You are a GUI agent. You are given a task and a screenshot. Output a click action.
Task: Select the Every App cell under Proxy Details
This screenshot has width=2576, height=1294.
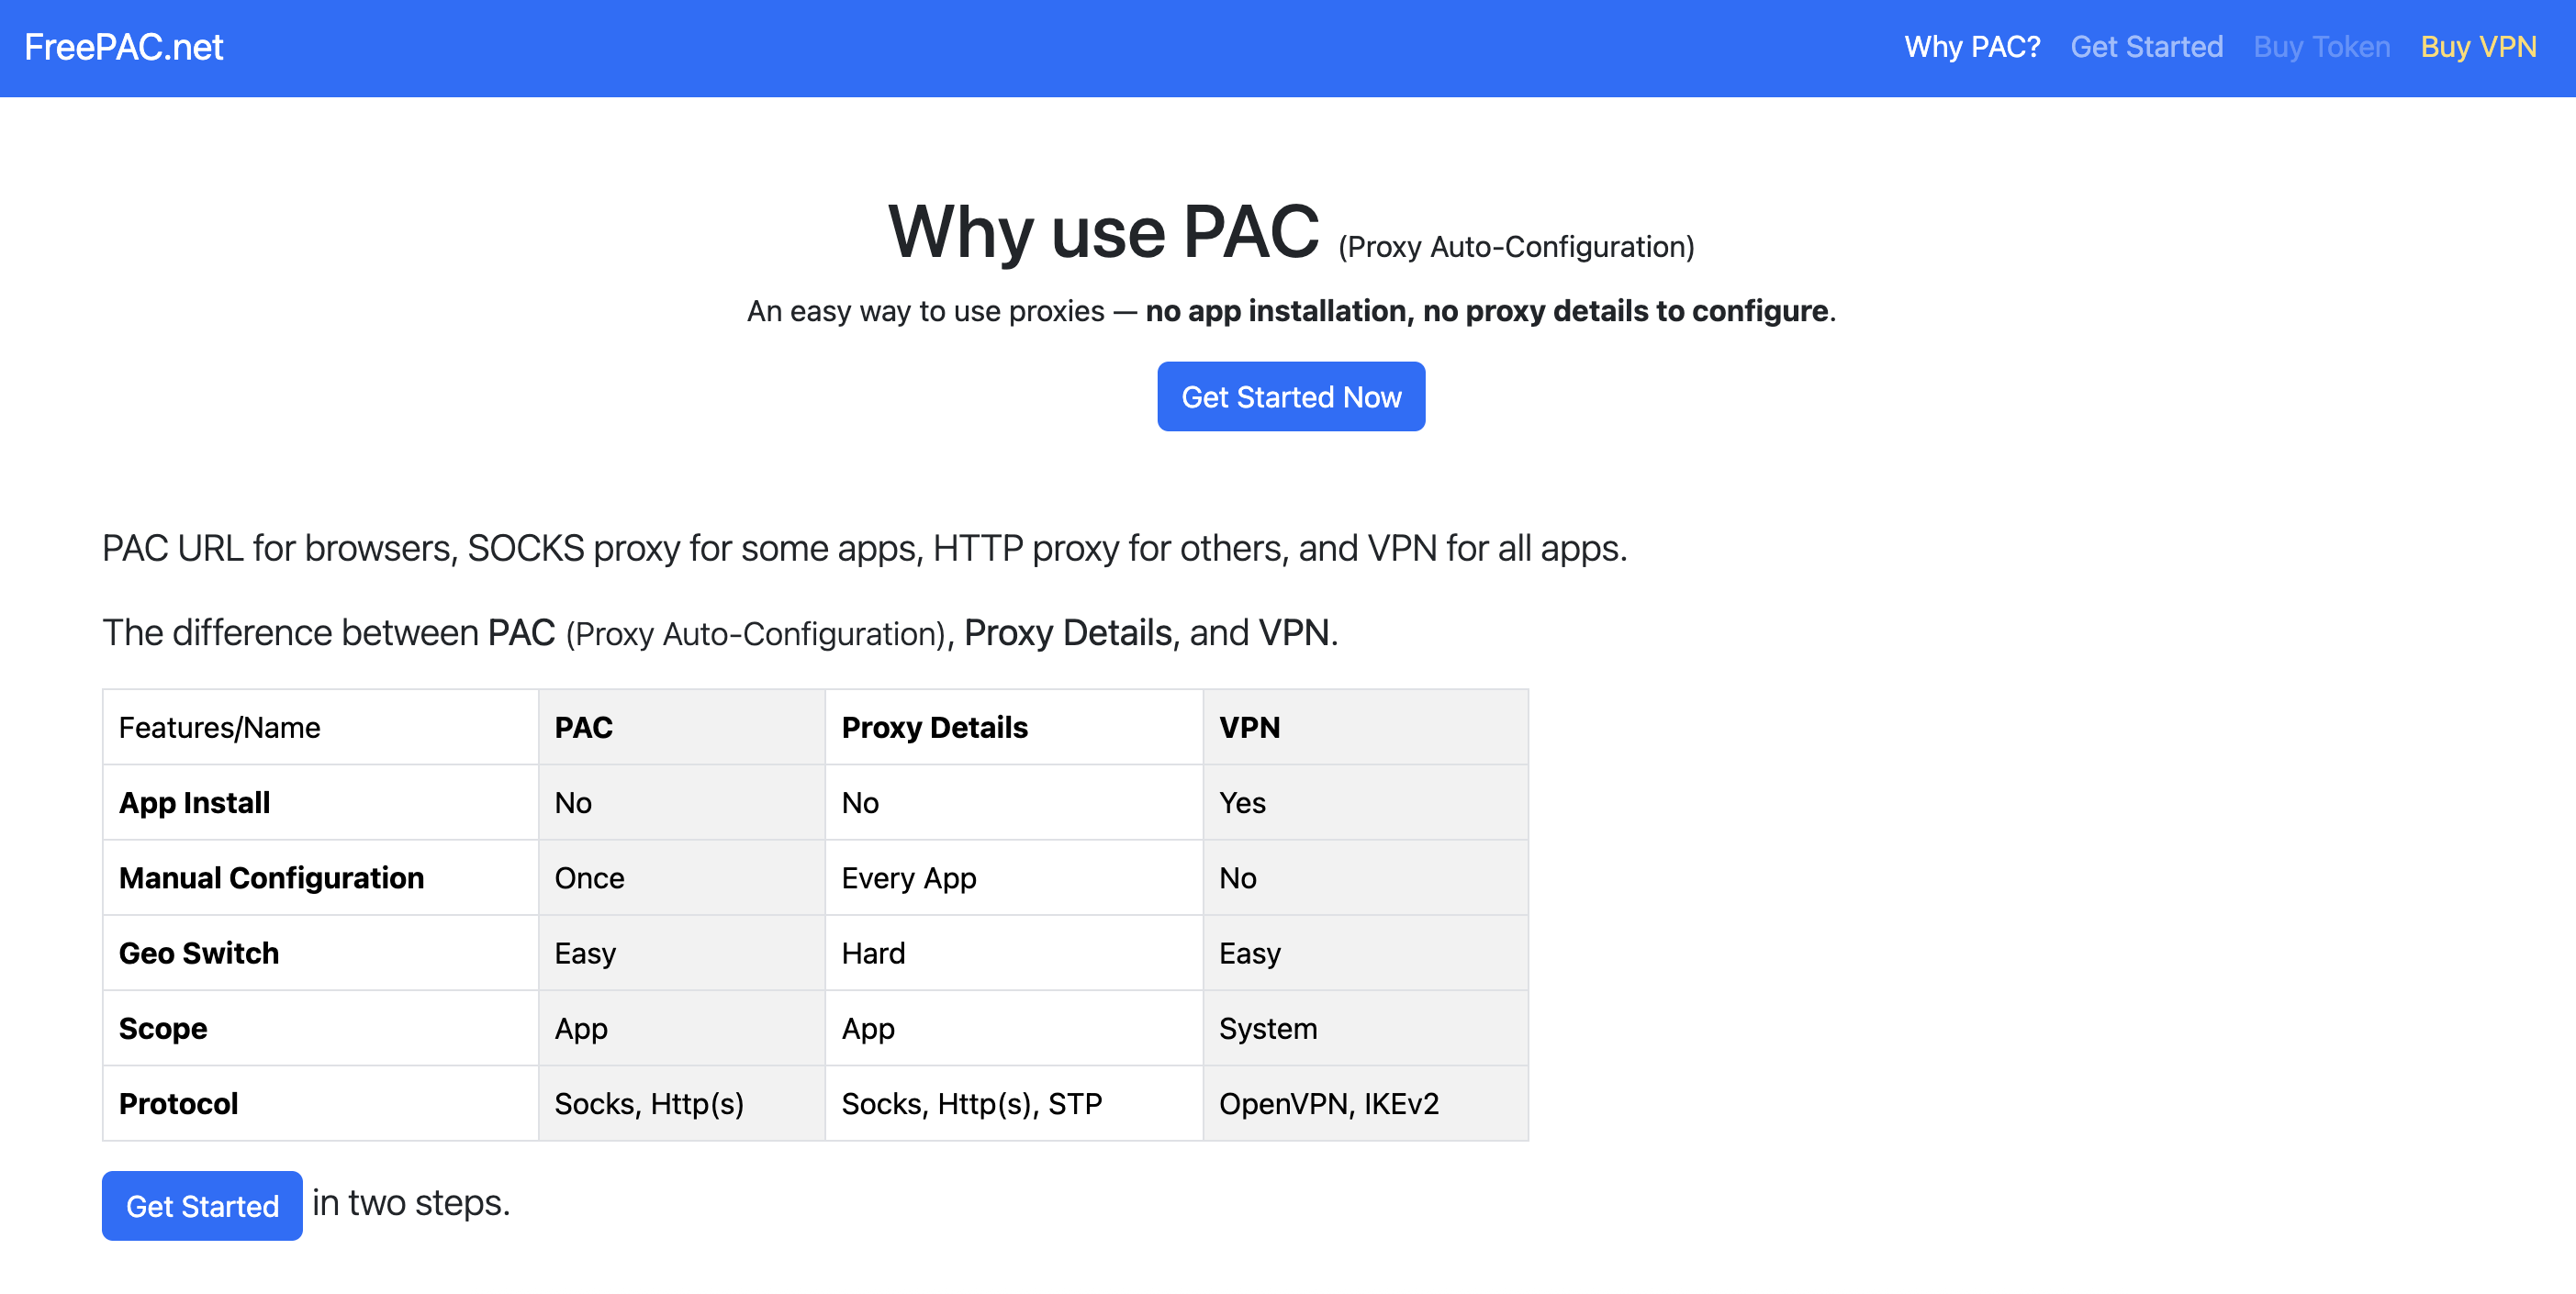[908, 878]
